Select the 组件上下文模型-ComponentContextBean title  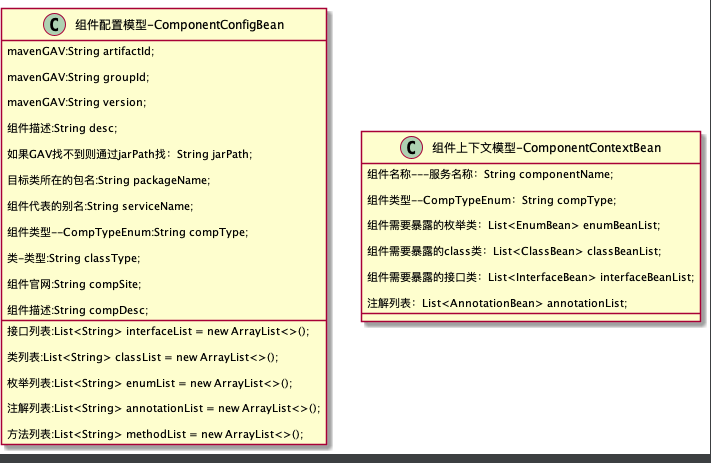click(546, 148)
